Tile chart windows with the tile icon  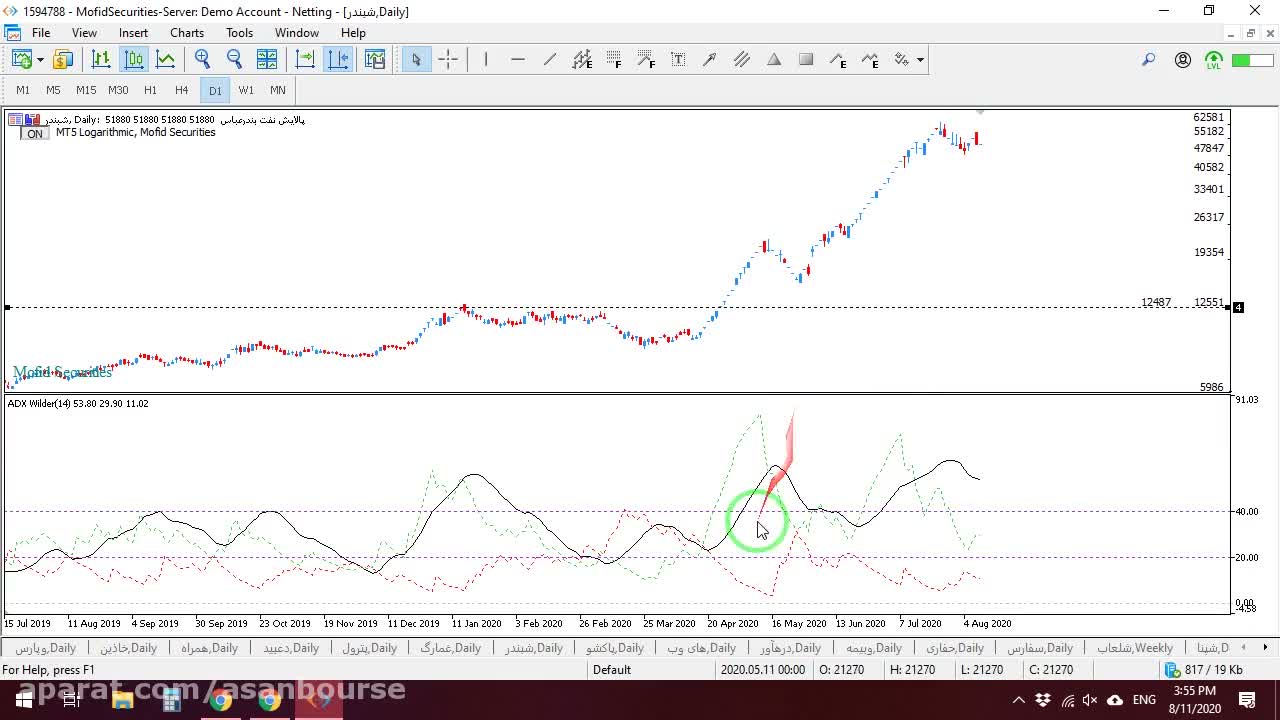click(x=267, y=60)
